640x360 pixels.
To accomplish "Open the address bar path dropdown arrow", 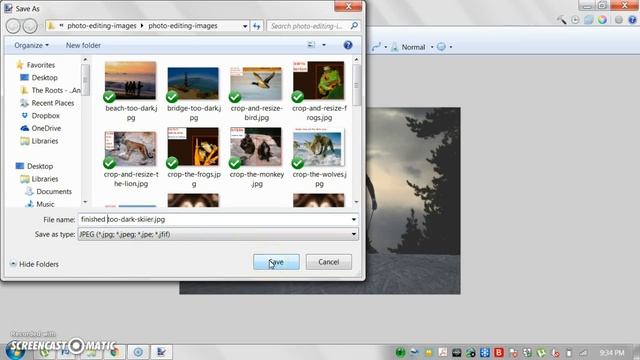I will coord(245,26).
